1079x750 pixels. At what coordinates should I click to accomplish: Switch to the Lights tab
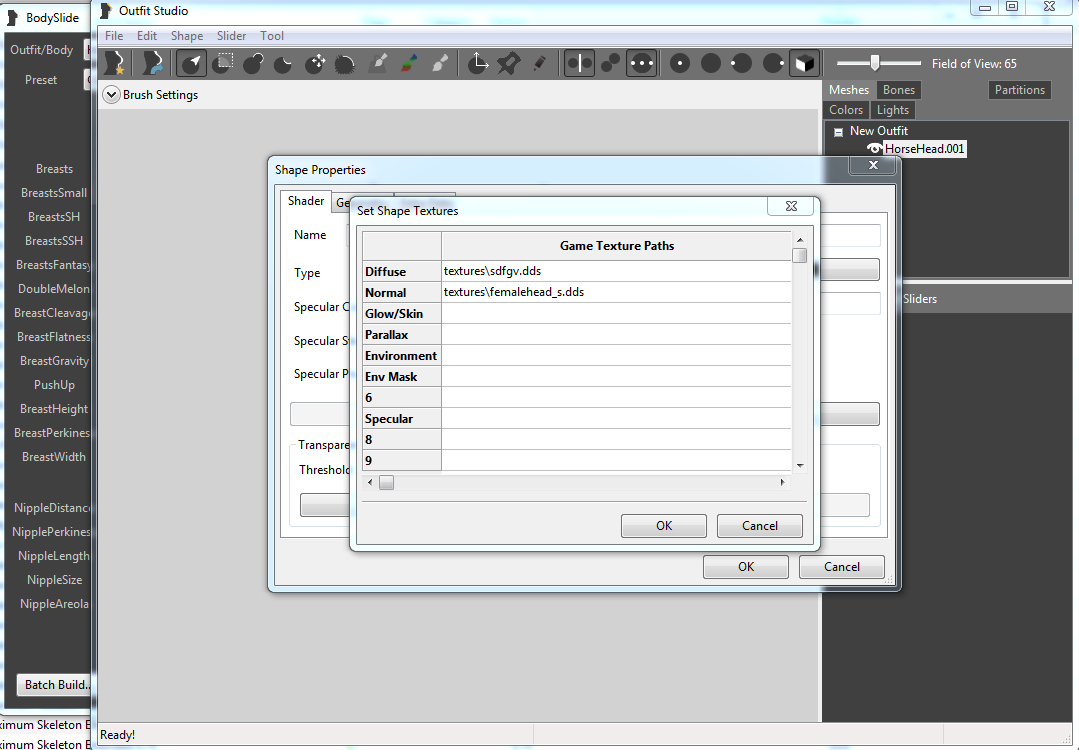click(893, 110)
